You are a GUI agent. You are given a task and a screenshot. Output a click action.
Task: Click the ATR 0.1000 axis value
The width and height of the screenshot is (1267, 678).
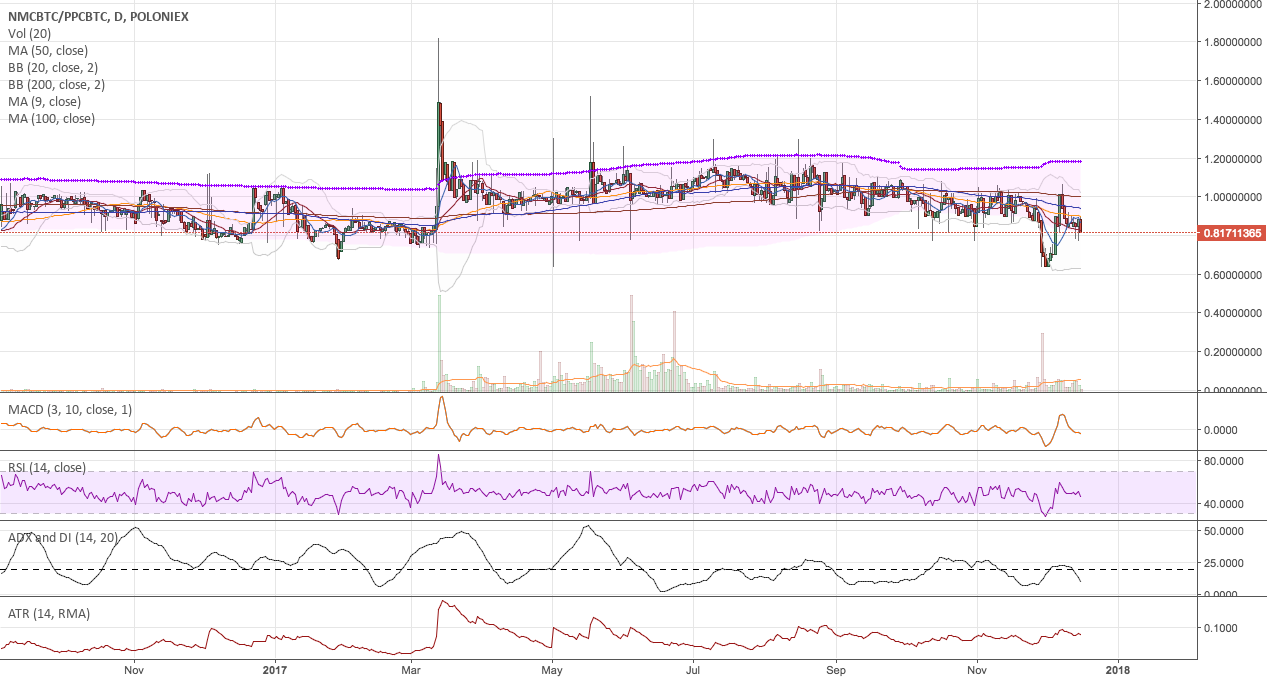(x=1222, y=628)
